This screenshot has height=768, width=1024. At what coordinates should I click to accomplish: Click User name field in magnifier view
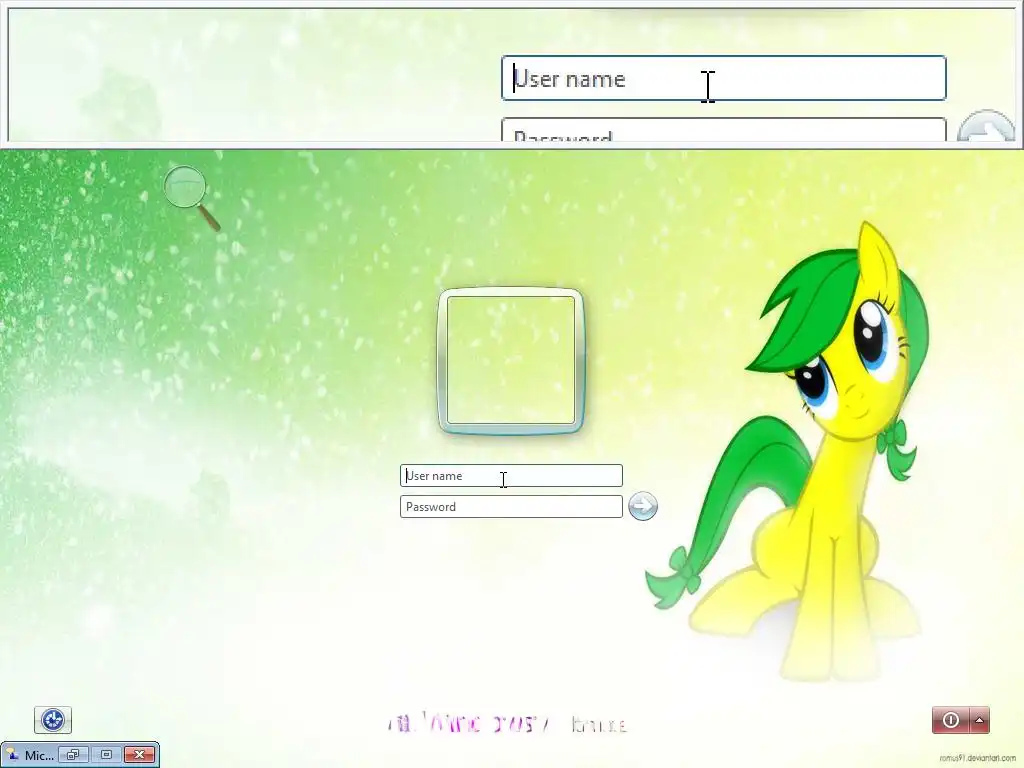click(724, 78)
